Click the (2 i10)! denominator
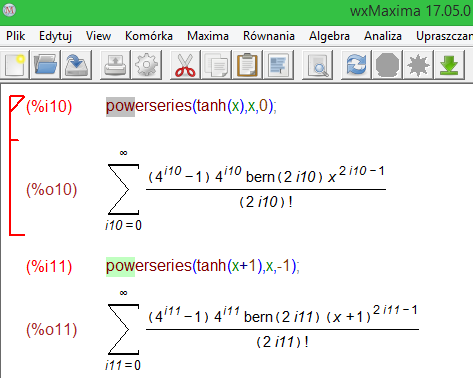 [266, 202]
